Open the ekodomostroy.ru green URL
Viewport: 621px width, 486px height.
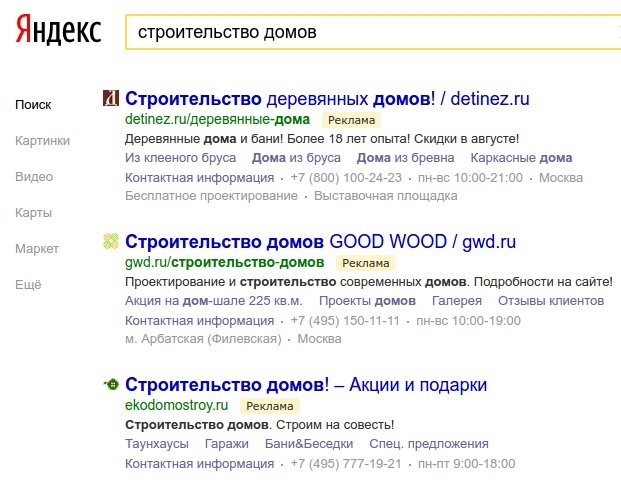(177, 405)
